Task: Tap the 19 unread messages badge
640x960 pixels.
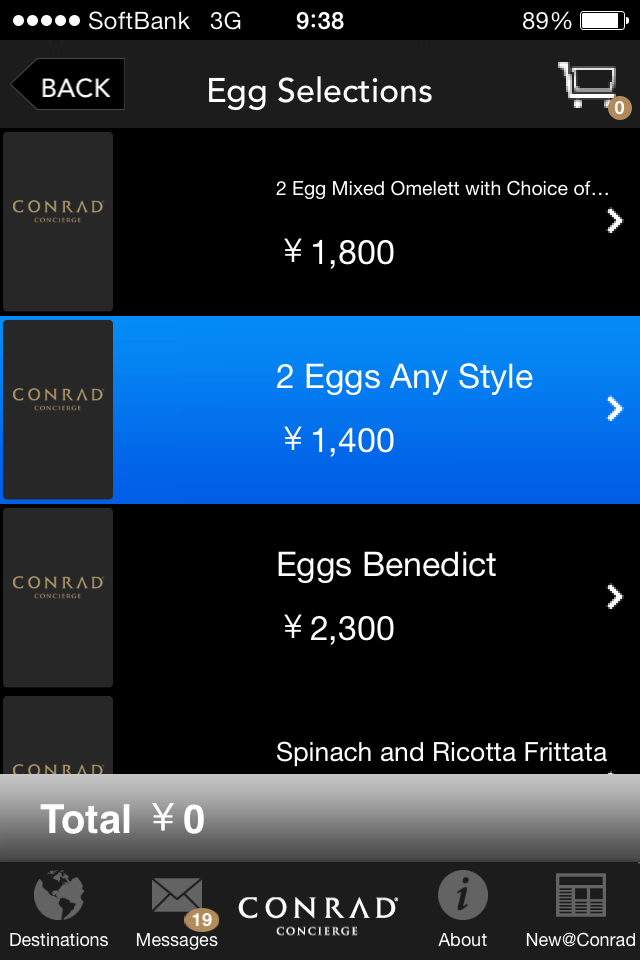Action: pyautogui.click(x=201, y=919)
